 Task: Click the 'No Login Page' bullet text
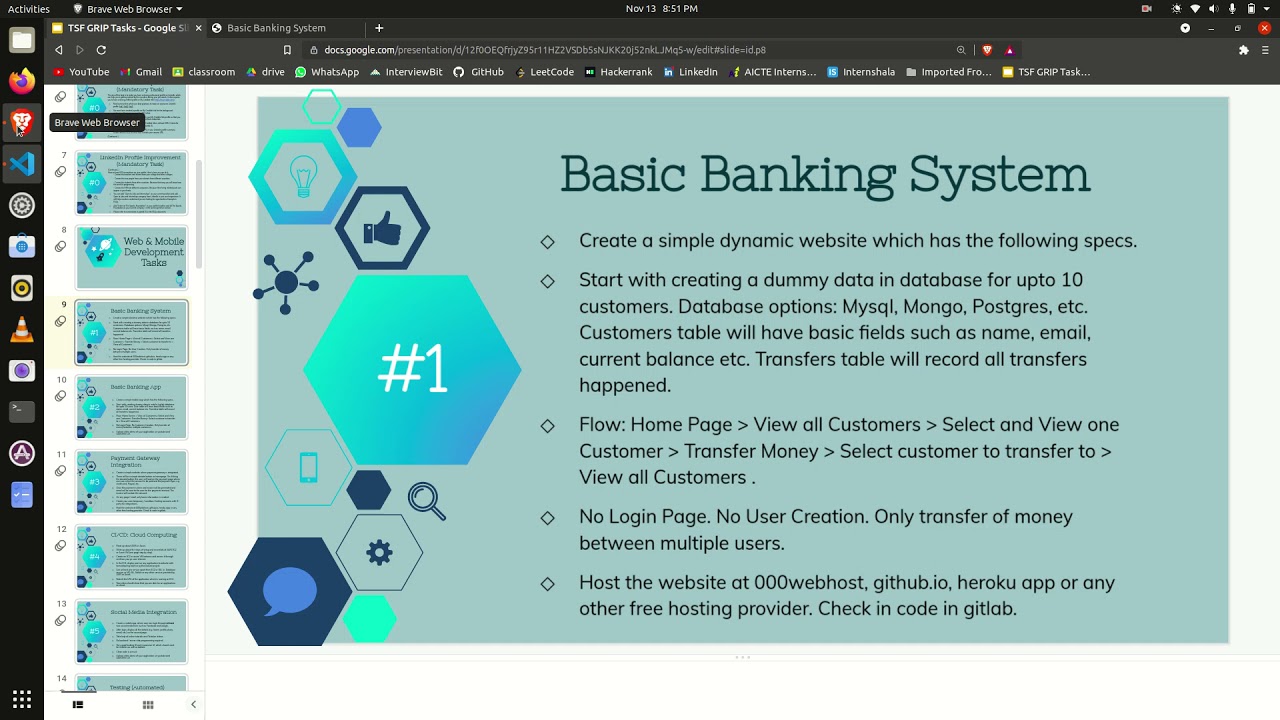click(826, 530)
